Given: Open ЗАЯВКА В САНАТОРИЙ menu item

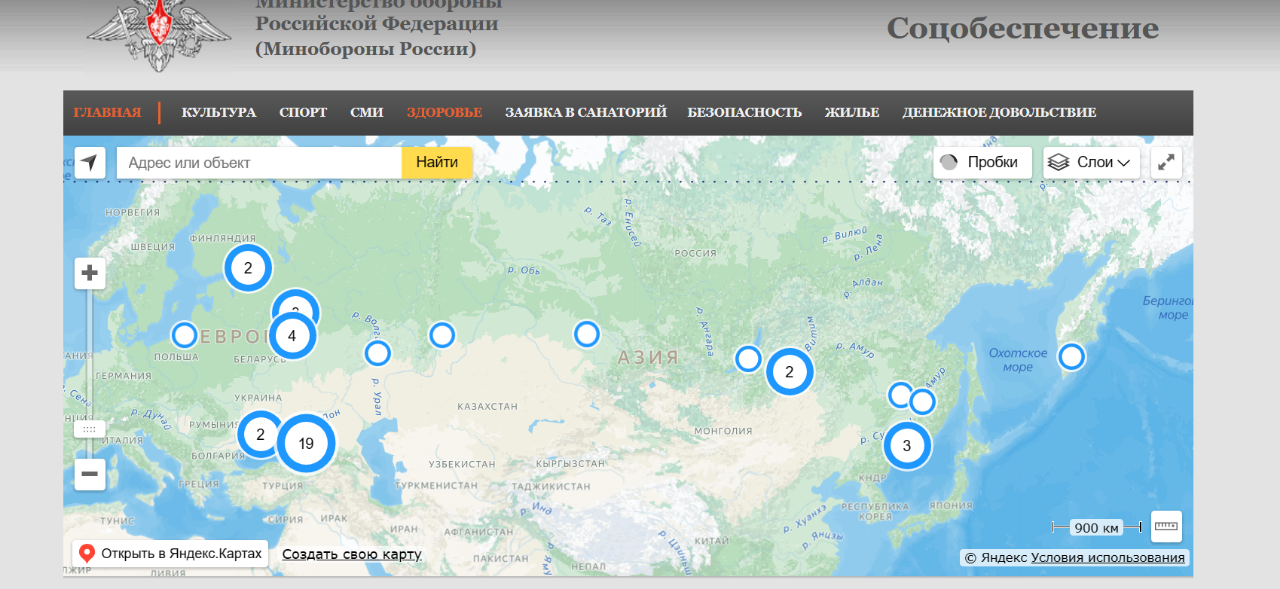Looking at the screenshot, I should 585,113.
